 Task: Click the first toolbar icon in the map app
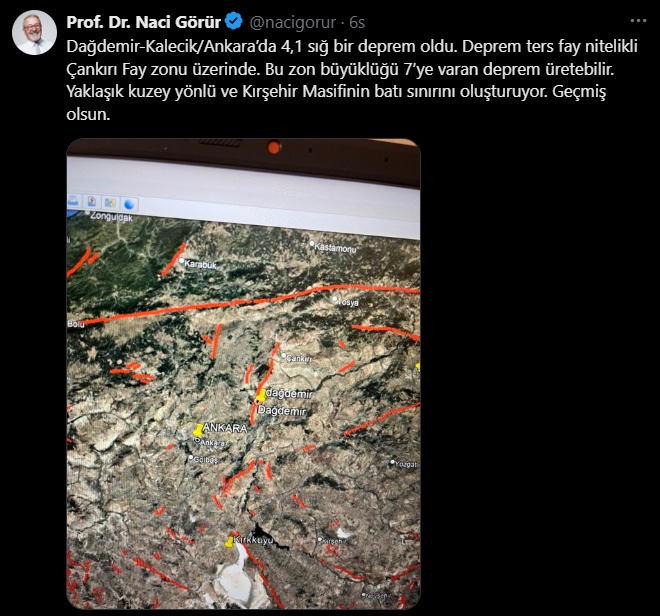pos(73,200)
